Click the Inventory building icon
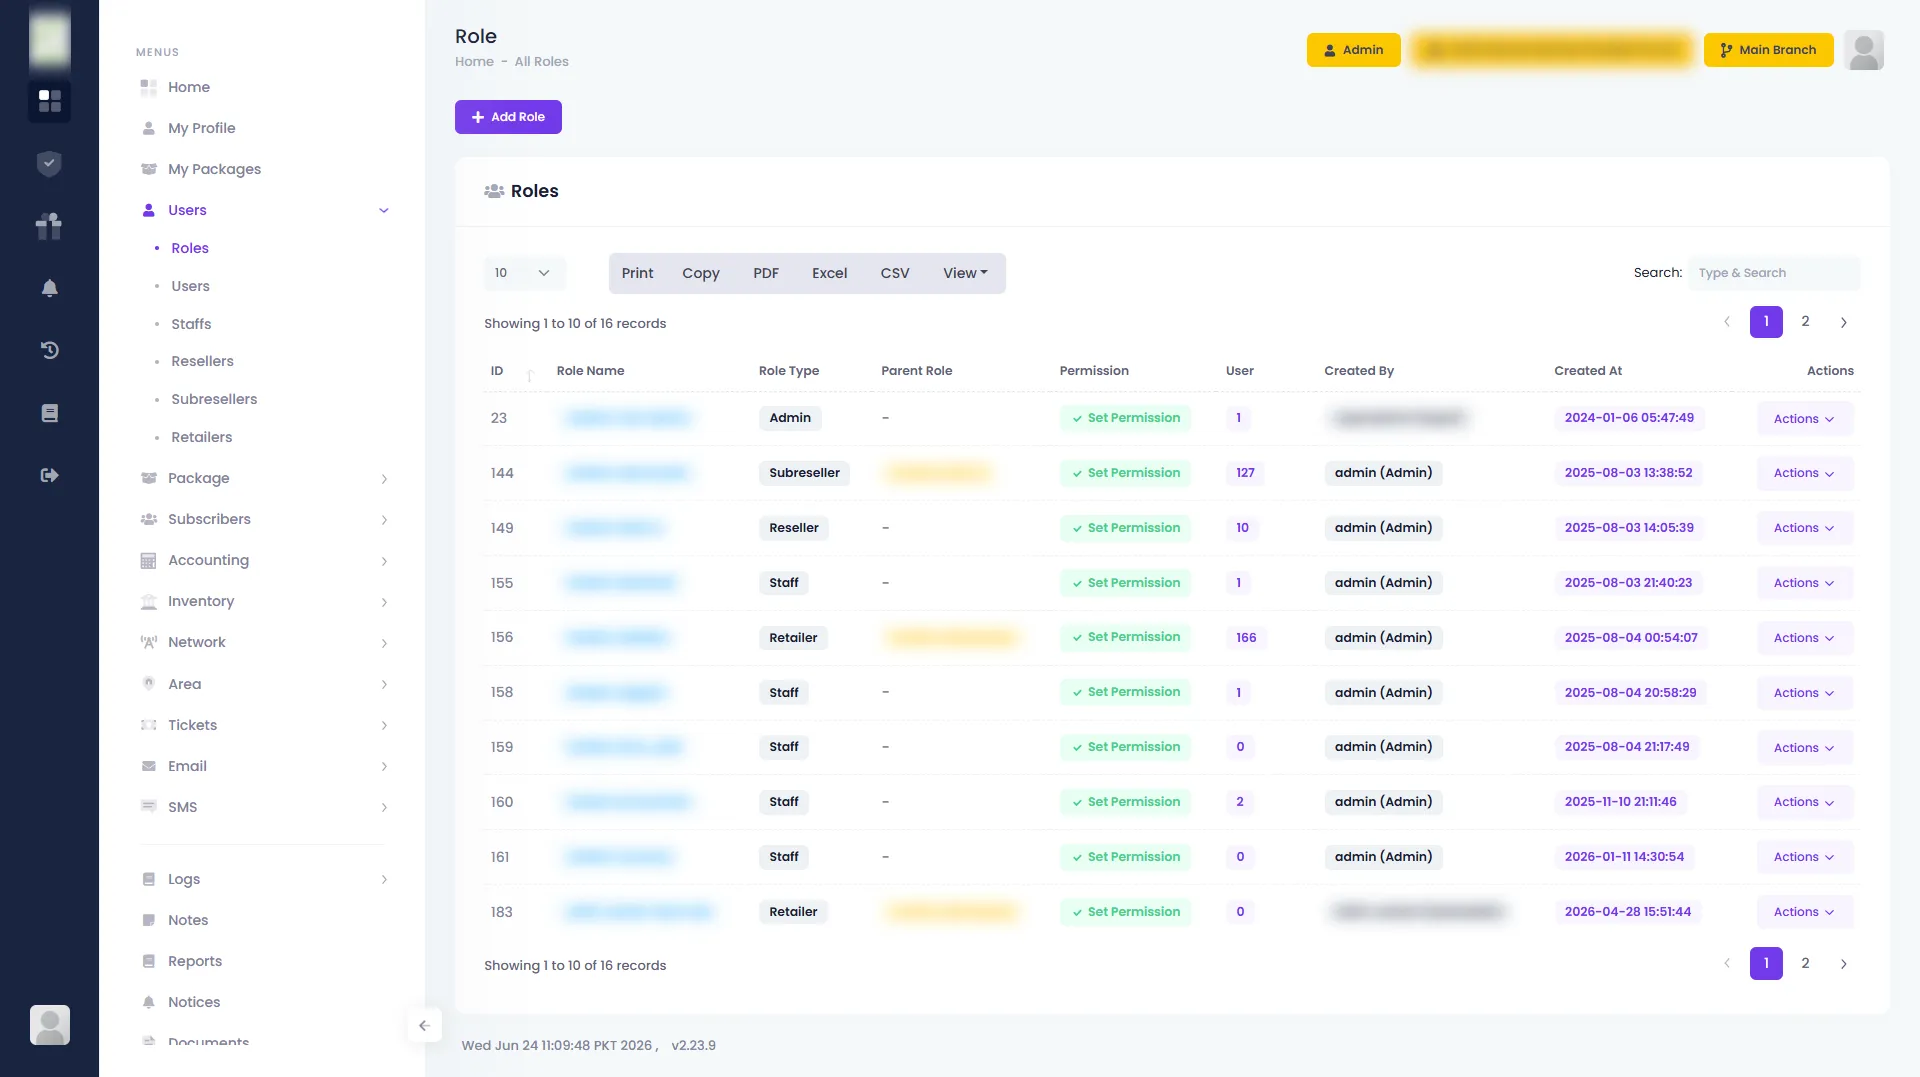This screenshot has width=1920, height=1077. pyautogui.click(x=149, y=601)
